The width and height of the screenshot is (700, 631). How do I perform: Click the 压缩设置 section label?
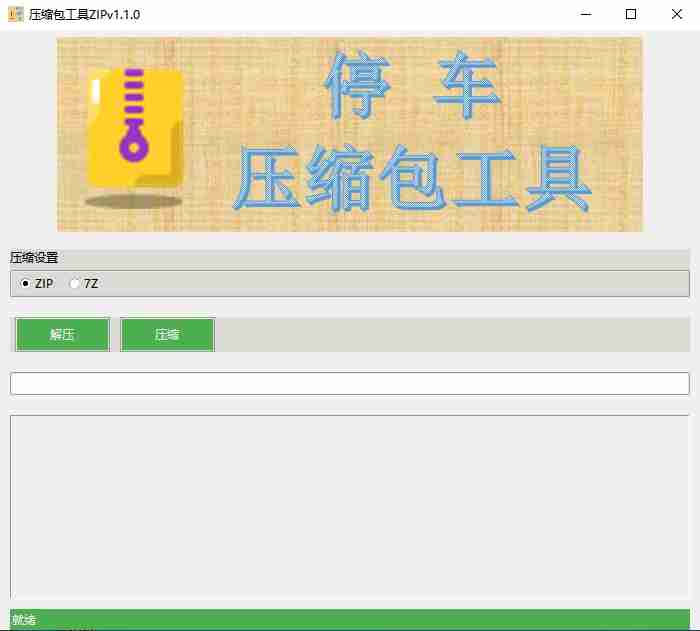pyautogui.click(x=34, y=258)
